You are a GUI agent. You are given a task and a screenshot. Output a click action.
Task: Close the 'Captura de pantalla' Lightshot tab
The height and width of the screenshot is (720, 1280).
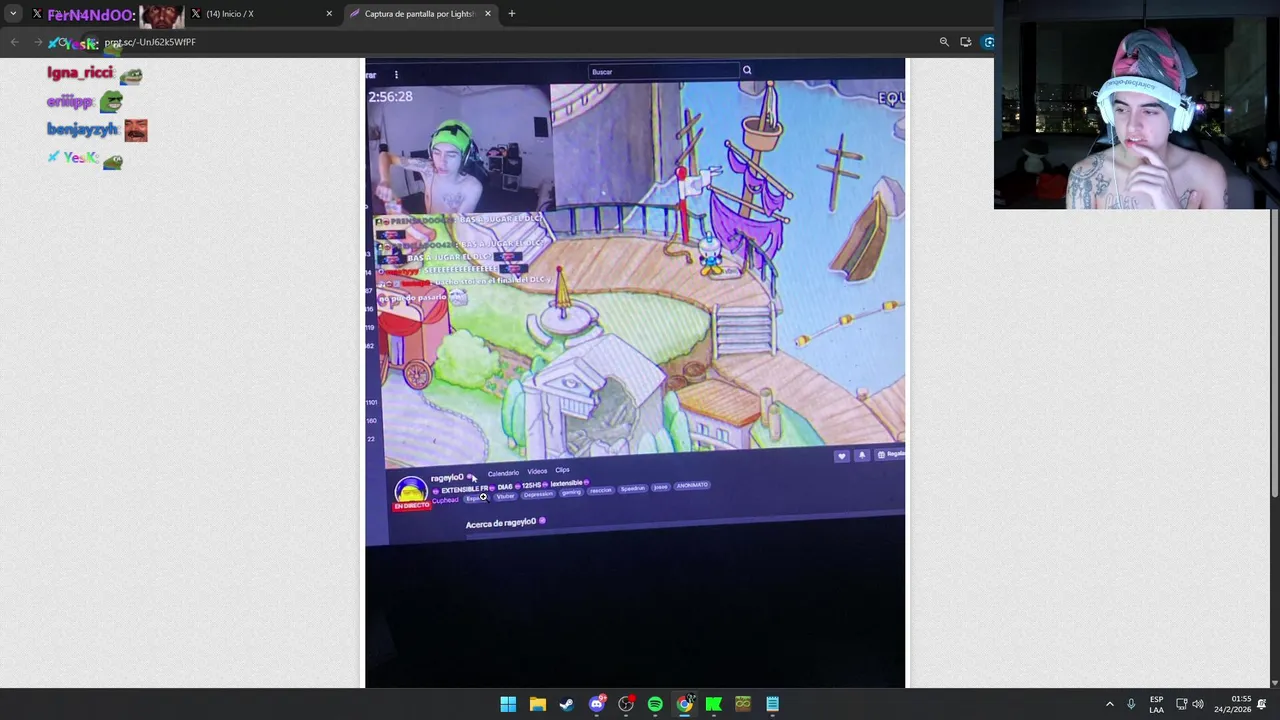489,14
